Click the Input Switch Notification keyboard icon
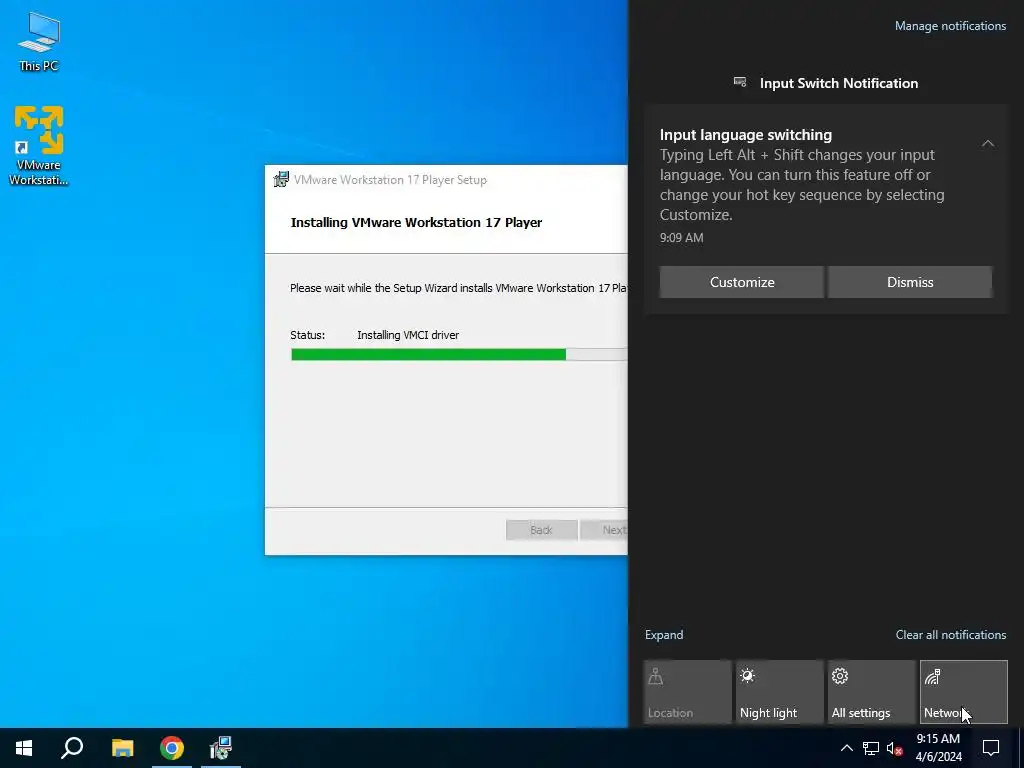 (x=740, y=82)
